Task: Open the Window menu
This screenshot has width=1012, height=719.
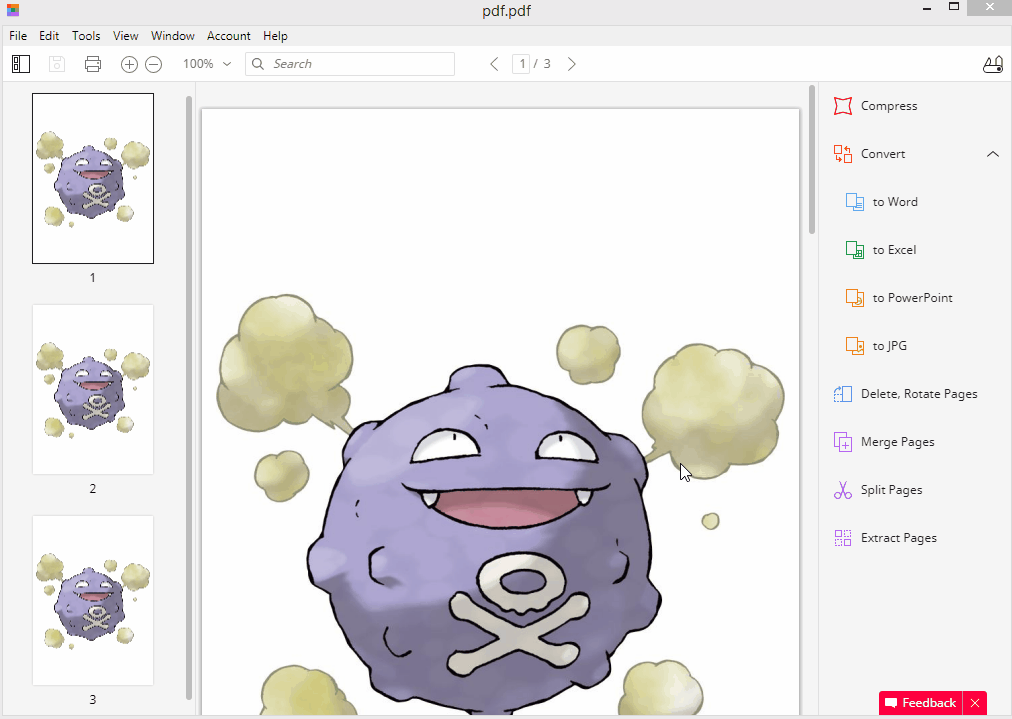Action: coord(172,35)
